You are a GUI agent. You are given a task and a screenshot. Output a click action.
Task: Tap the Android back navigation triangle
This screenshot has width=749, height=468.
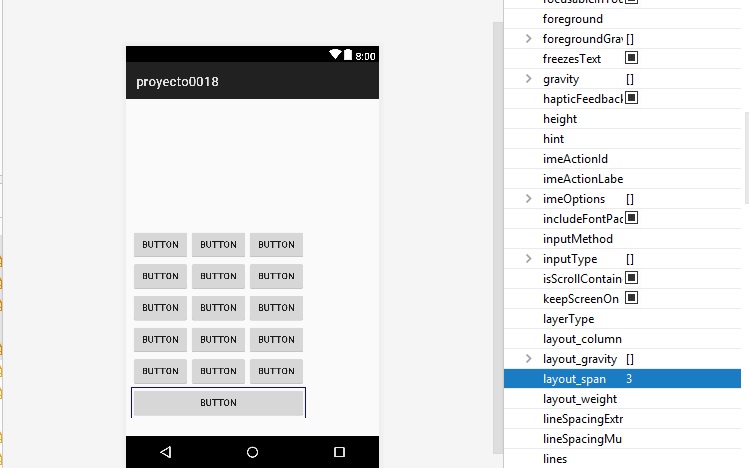(x=165, y=452)
